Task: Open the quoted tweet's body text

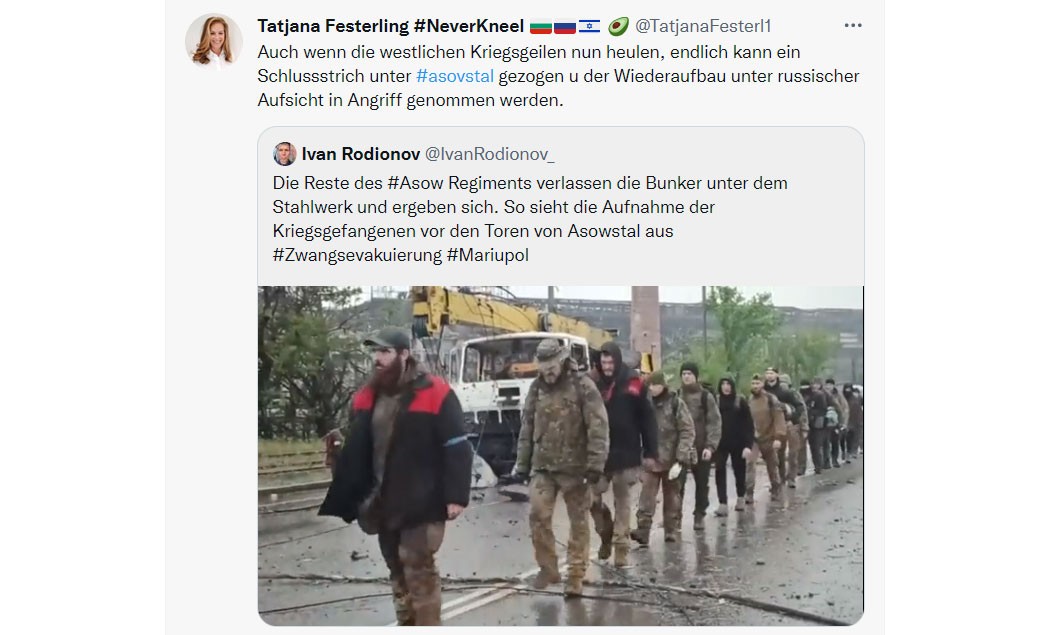Action: pyautogui.click(x=530, y=219)
